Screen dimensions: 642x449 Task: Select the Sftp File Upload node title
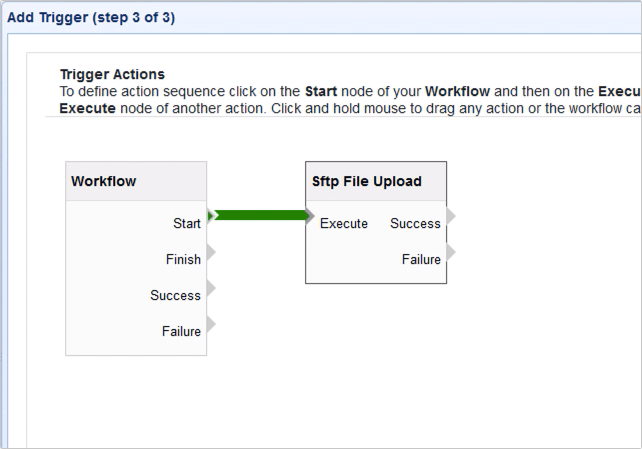click(x=367, y=182)
